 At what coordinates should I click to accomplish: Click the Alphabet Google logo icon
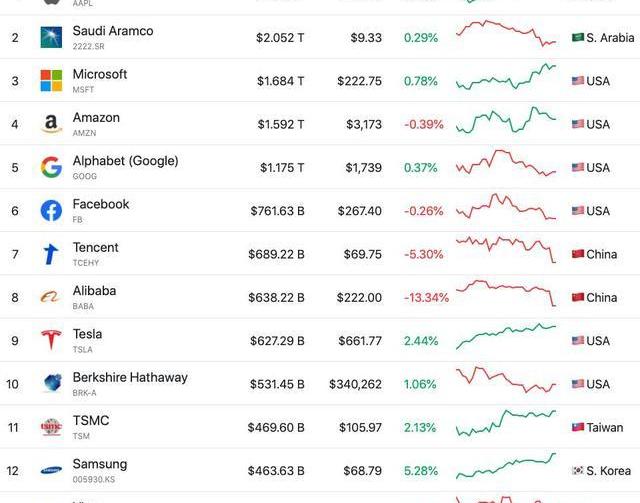click(51, 167)
